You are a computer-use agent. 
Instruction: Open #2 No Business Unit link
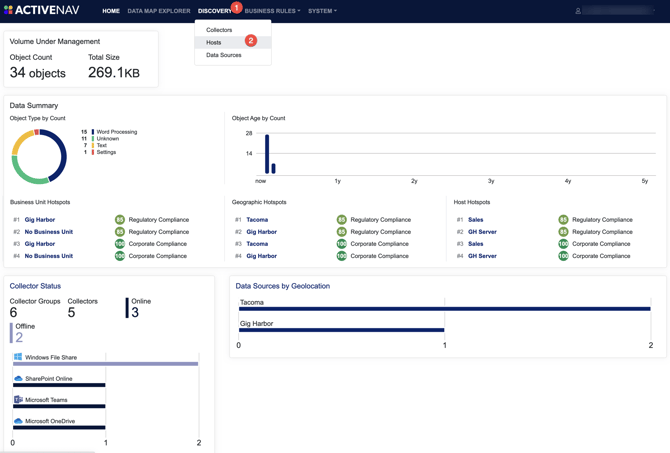(x=49, y=232)
